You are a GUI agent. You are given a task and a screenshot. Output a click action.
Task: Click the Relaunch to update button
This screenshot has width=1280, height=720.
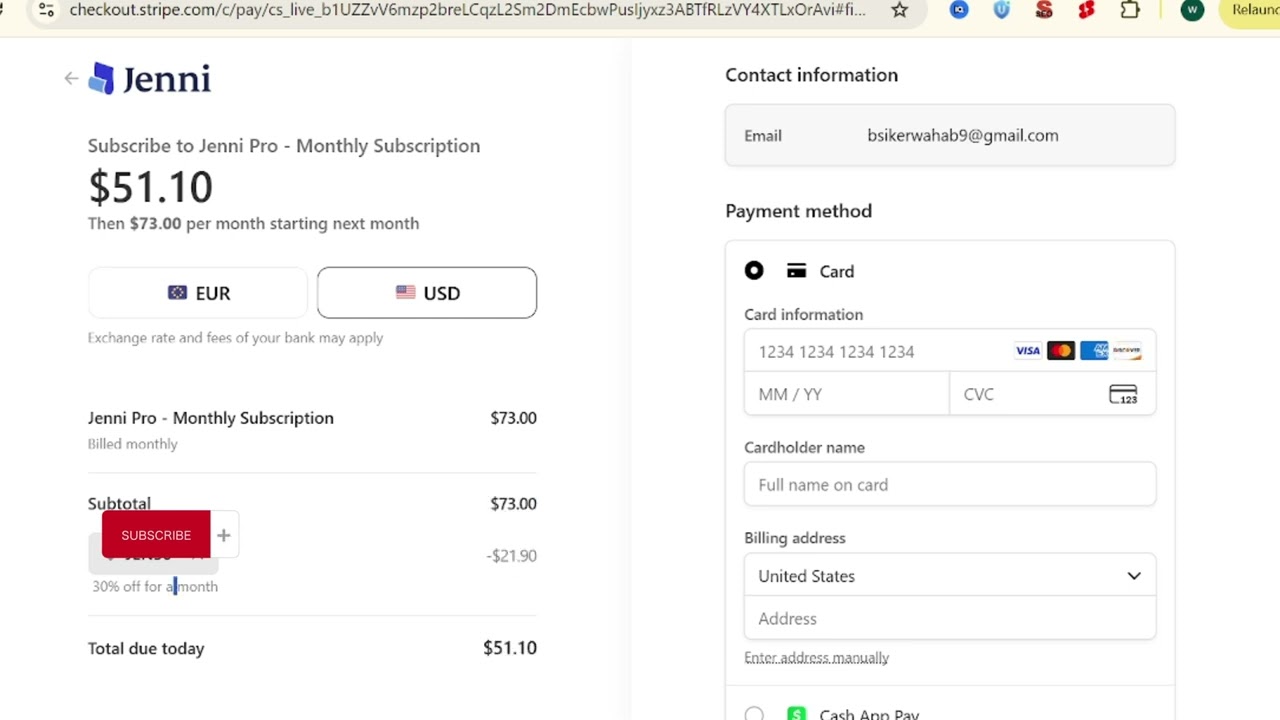[x=1251, y=10]
